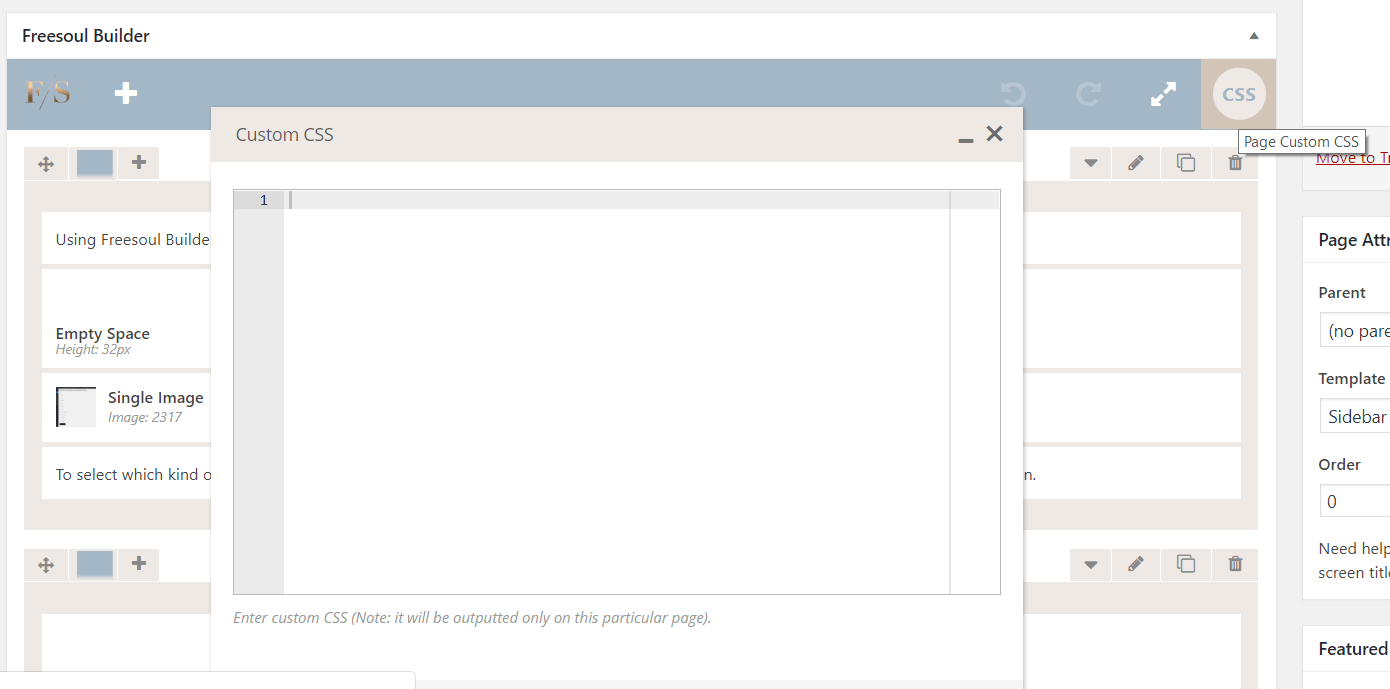Open the first row's column layout swatch
Image resolution: width=1390 pixels, height=689 pixels.
click(94, 163)
